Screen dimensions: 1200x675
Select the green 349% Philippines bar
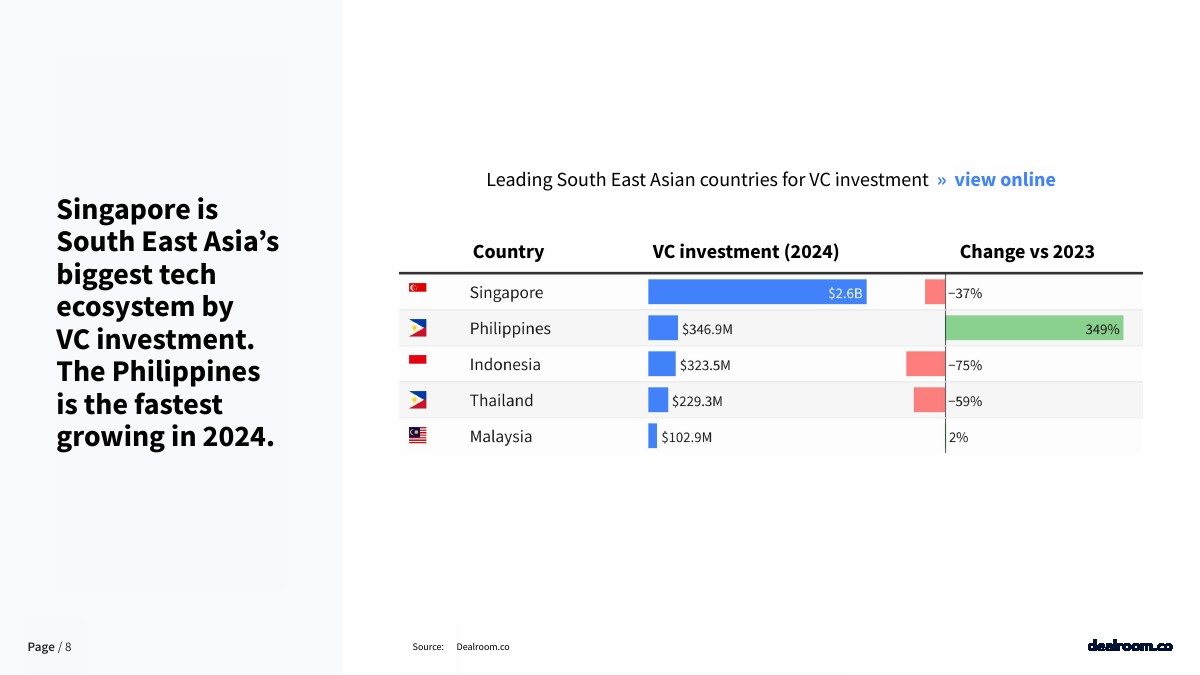point(1033,328)
